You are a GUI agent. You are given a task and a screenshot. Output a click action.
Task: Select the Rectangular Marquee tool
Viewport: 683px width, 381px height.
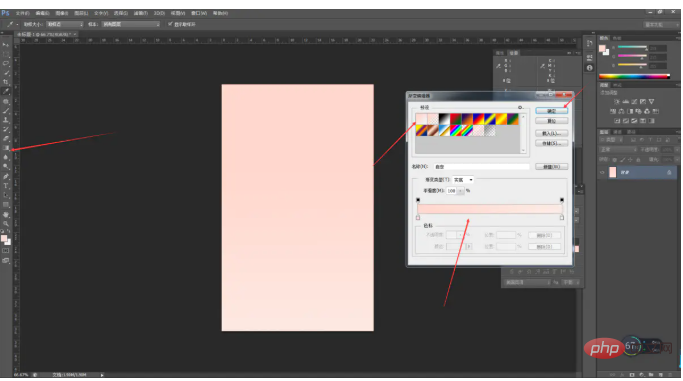(6, 54)
